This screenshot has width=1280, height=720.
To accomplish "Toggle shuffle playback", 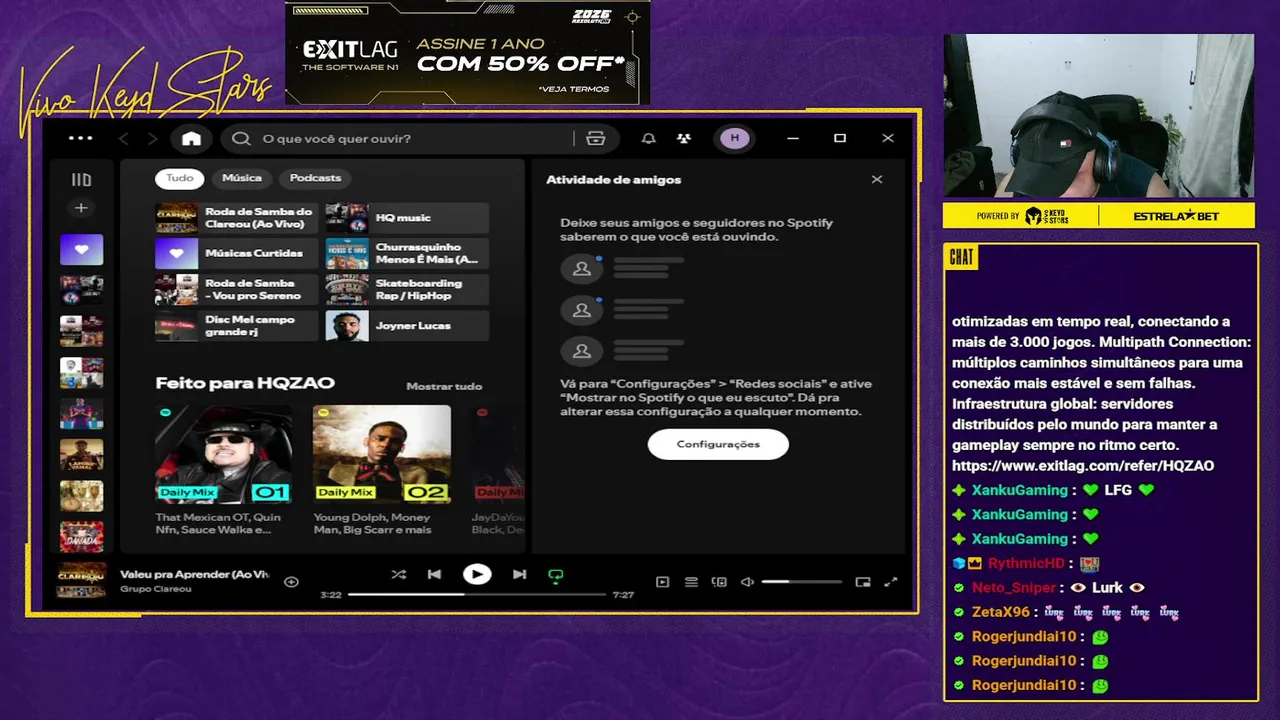I will pos(399,575).
